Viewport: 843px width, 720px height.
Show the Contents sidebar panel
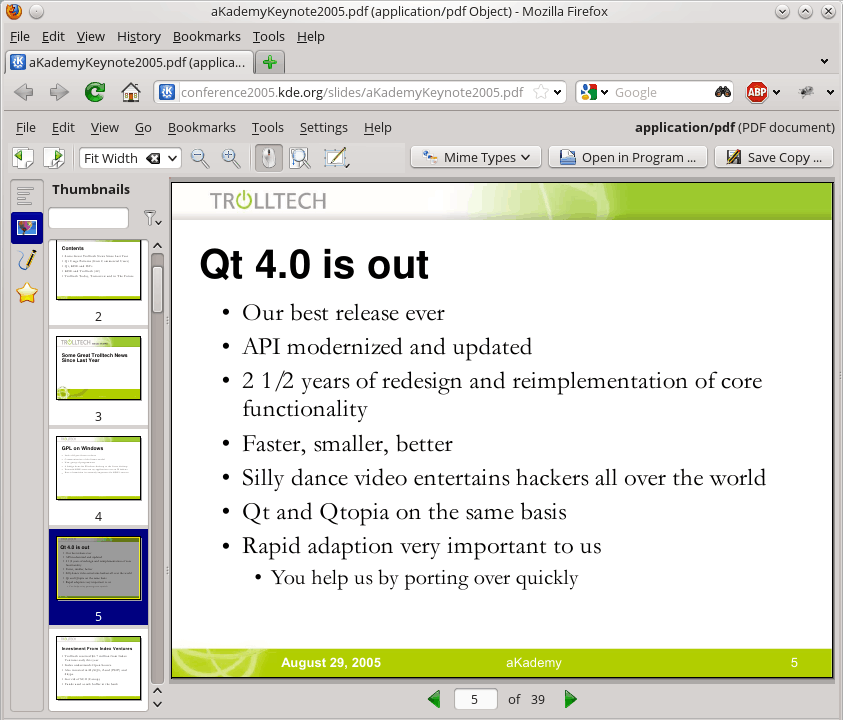tap(26, 195)
